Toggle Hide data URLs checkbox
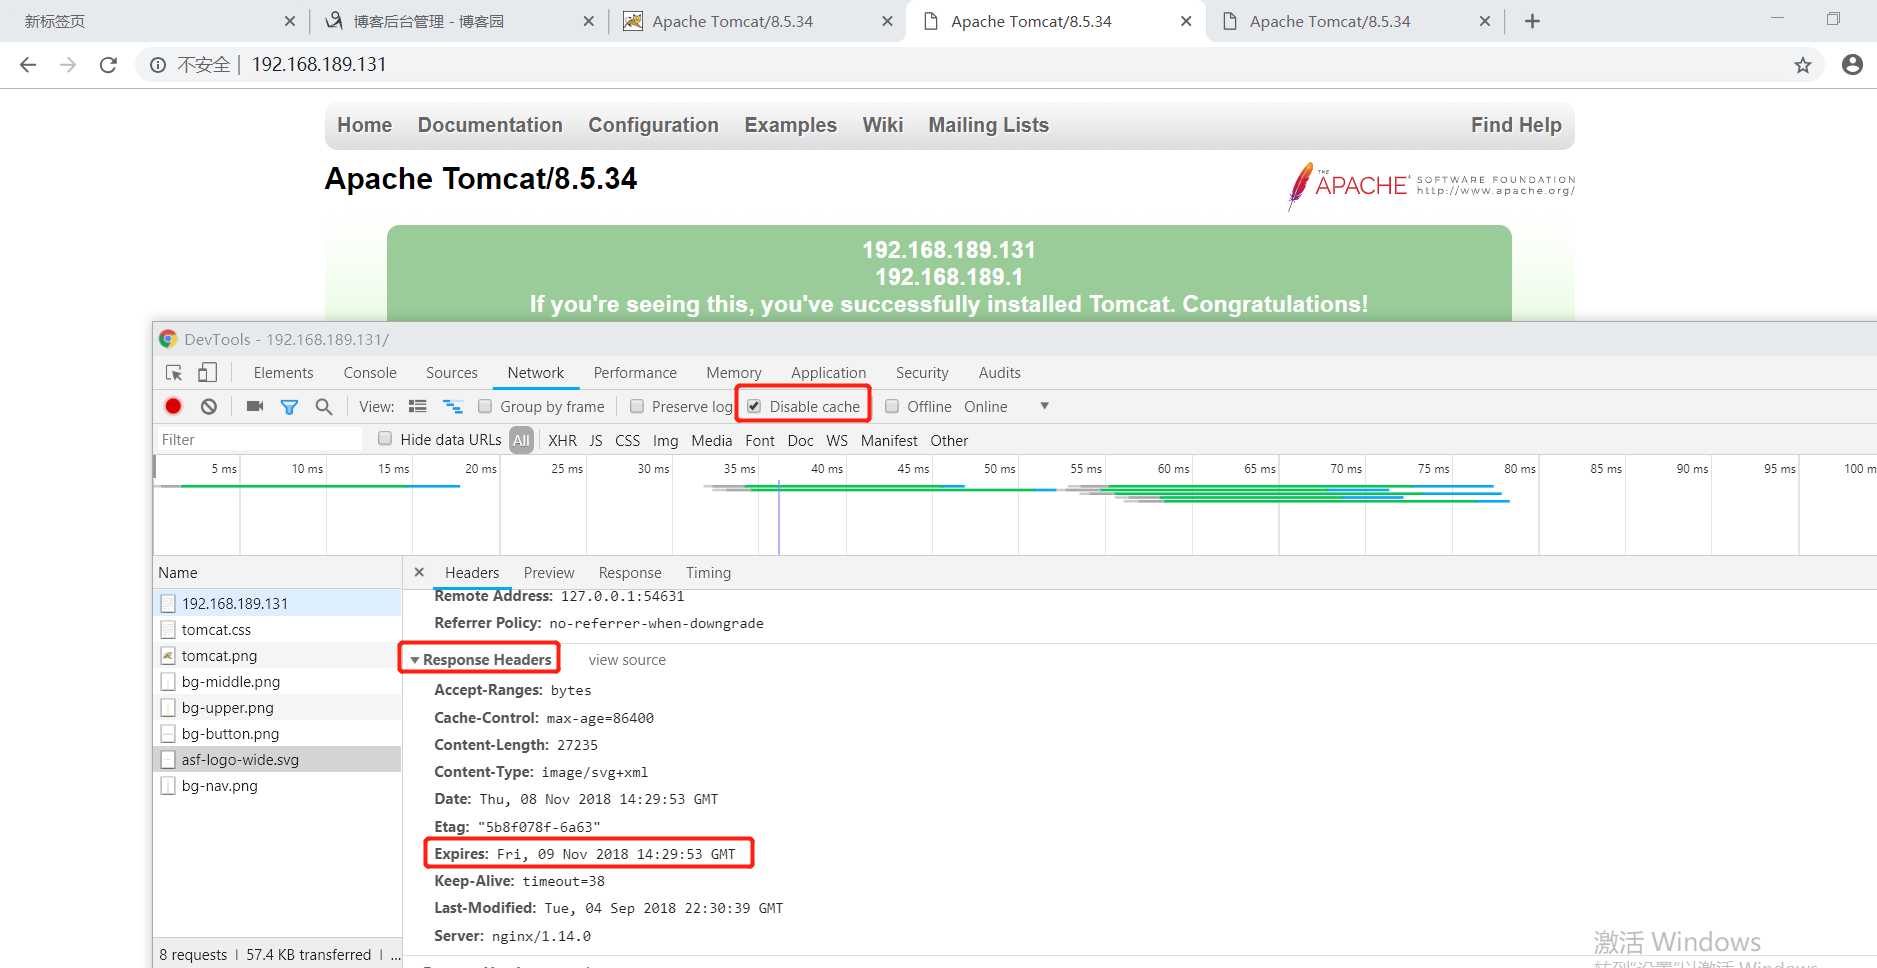 click(385, 439)
